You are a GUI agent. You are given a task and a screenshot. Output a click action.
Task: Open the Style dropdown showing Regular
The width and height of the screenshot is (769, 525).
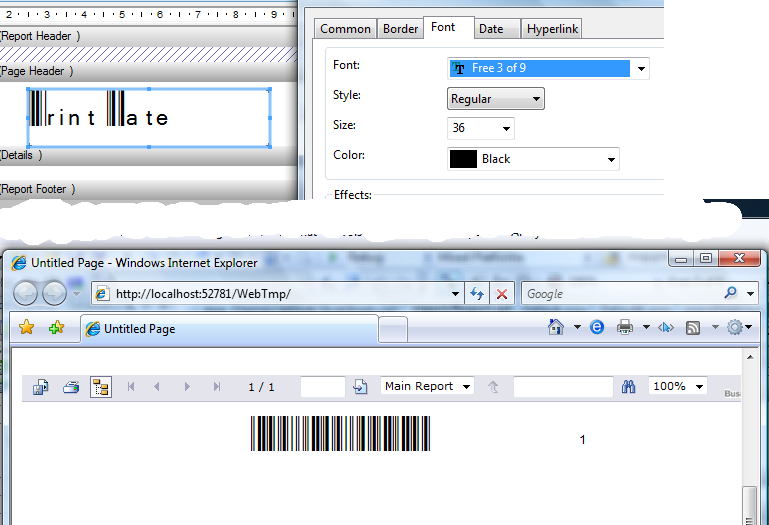tap(537, 99)
